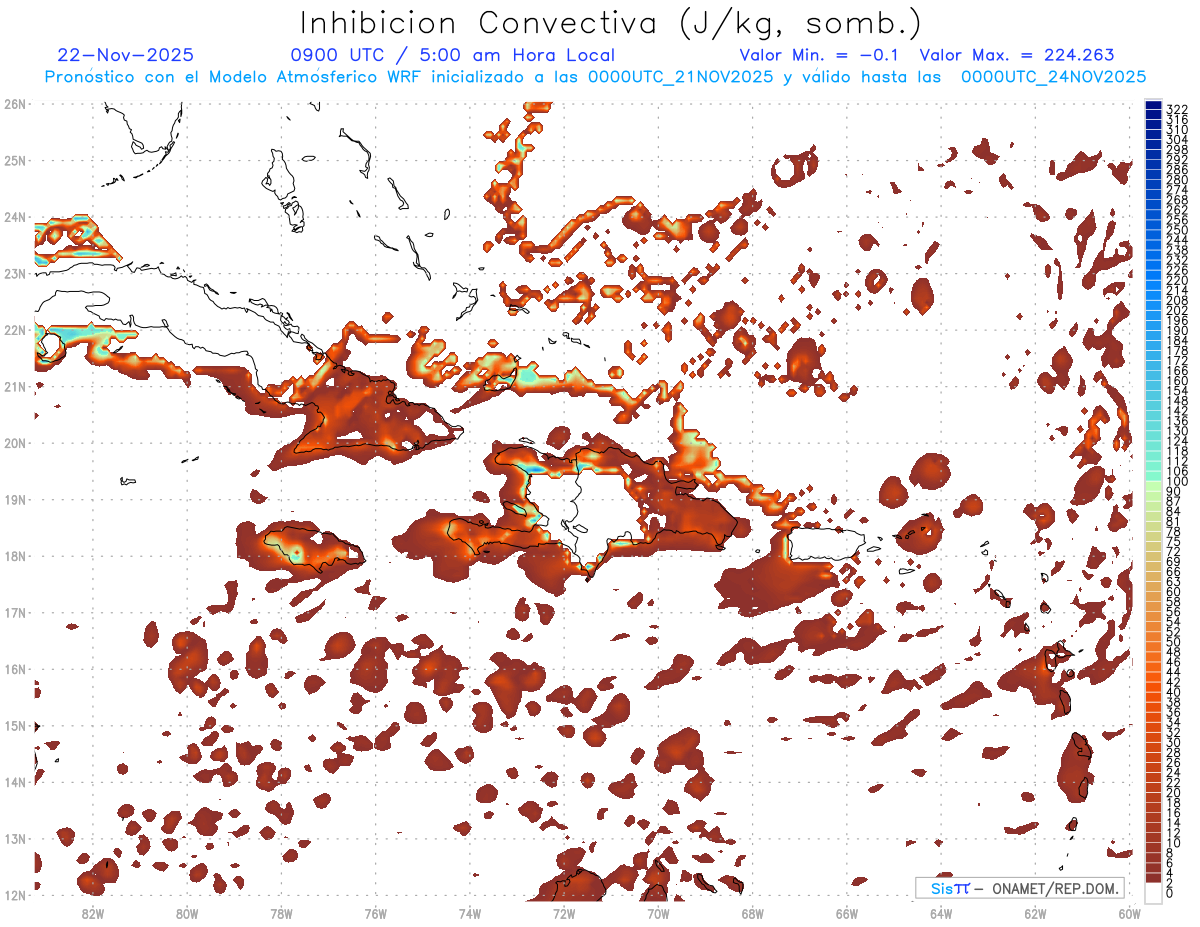The height and width of the screenshot is (927, 1200).
Task: Click the 76W longitude label
Action: point(375,912)
